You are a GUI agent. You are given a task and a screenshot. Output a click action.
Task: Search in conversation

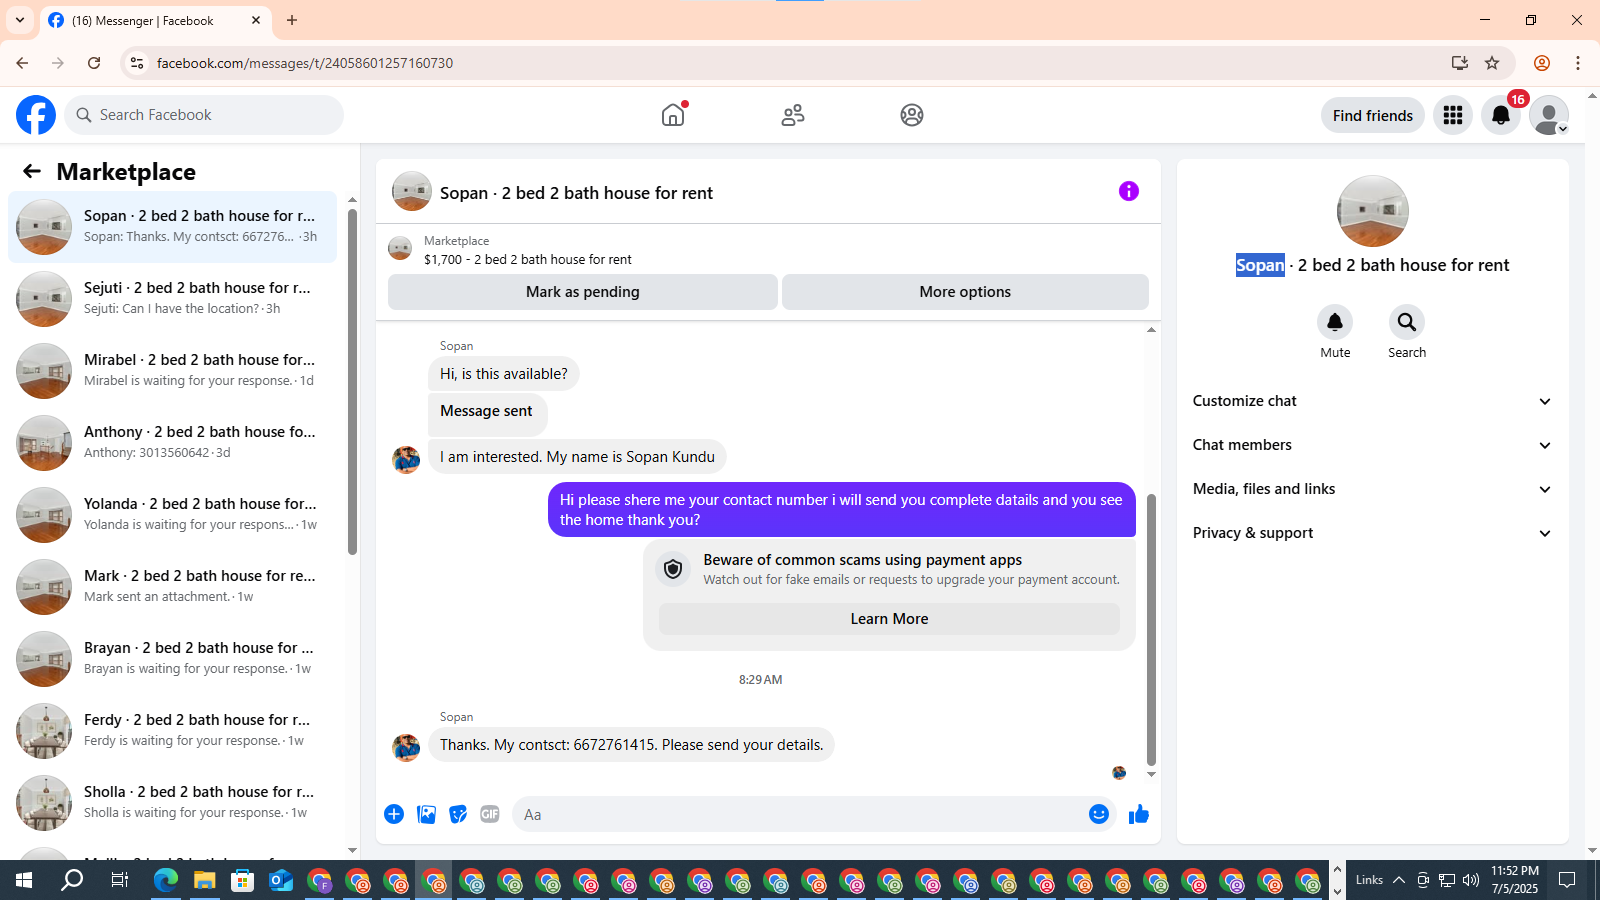point(1407,322)
